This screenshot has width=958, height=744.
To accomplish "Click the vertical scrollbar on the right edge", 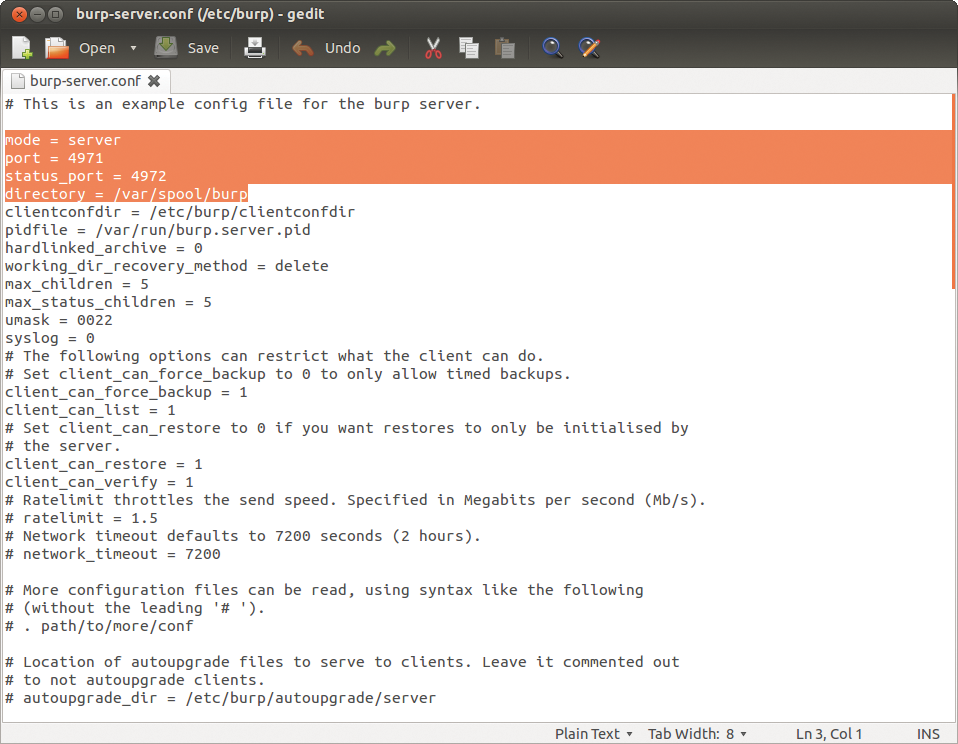I will (954, 200).
